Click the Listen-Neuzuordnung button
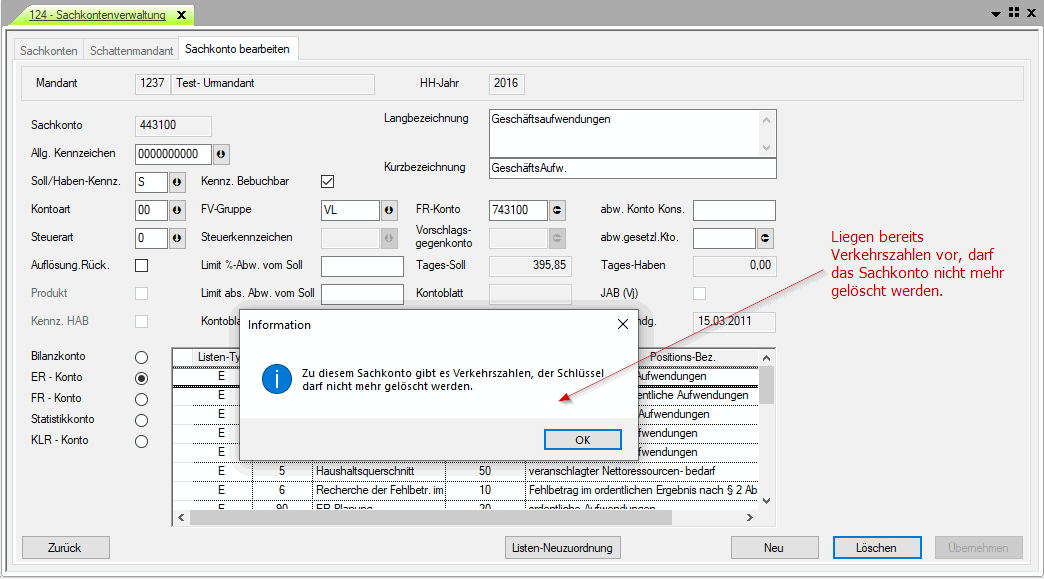This screenshot has height=579, width=1044. point(562,548)
